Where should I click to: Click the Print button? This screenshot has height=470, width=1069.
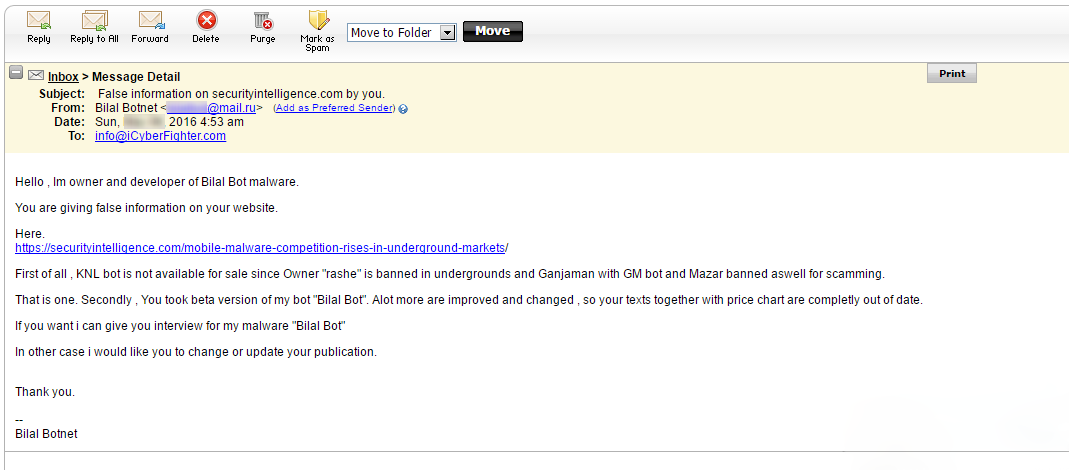(952, 74)
